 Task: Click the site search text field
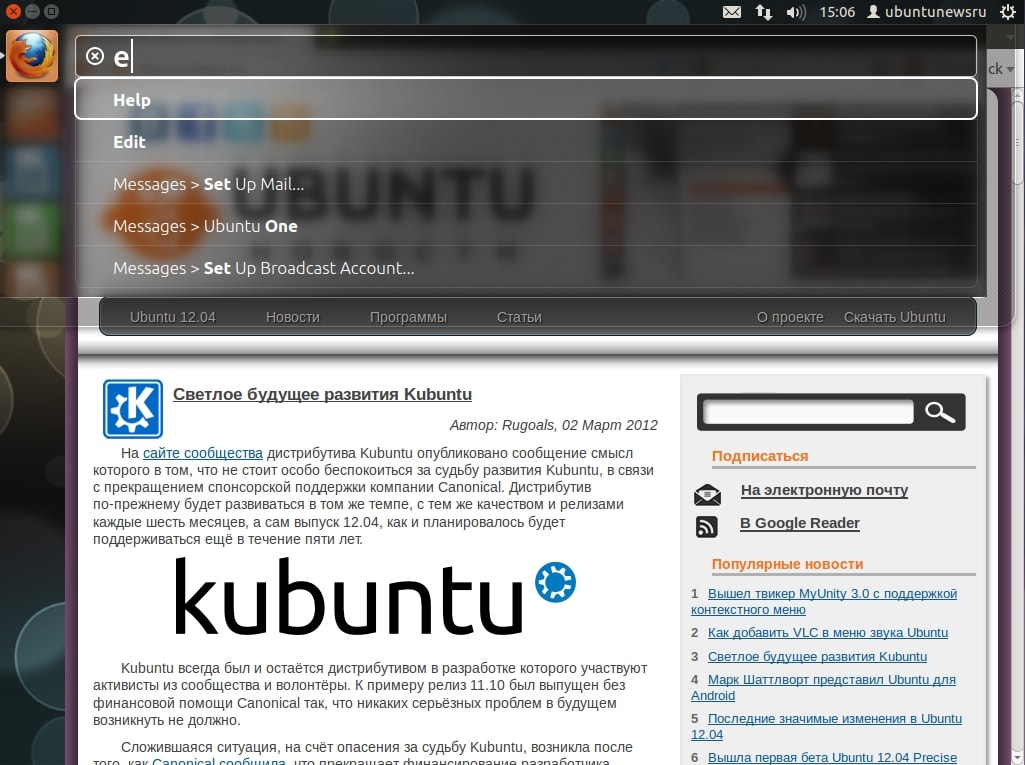(807, 412)
